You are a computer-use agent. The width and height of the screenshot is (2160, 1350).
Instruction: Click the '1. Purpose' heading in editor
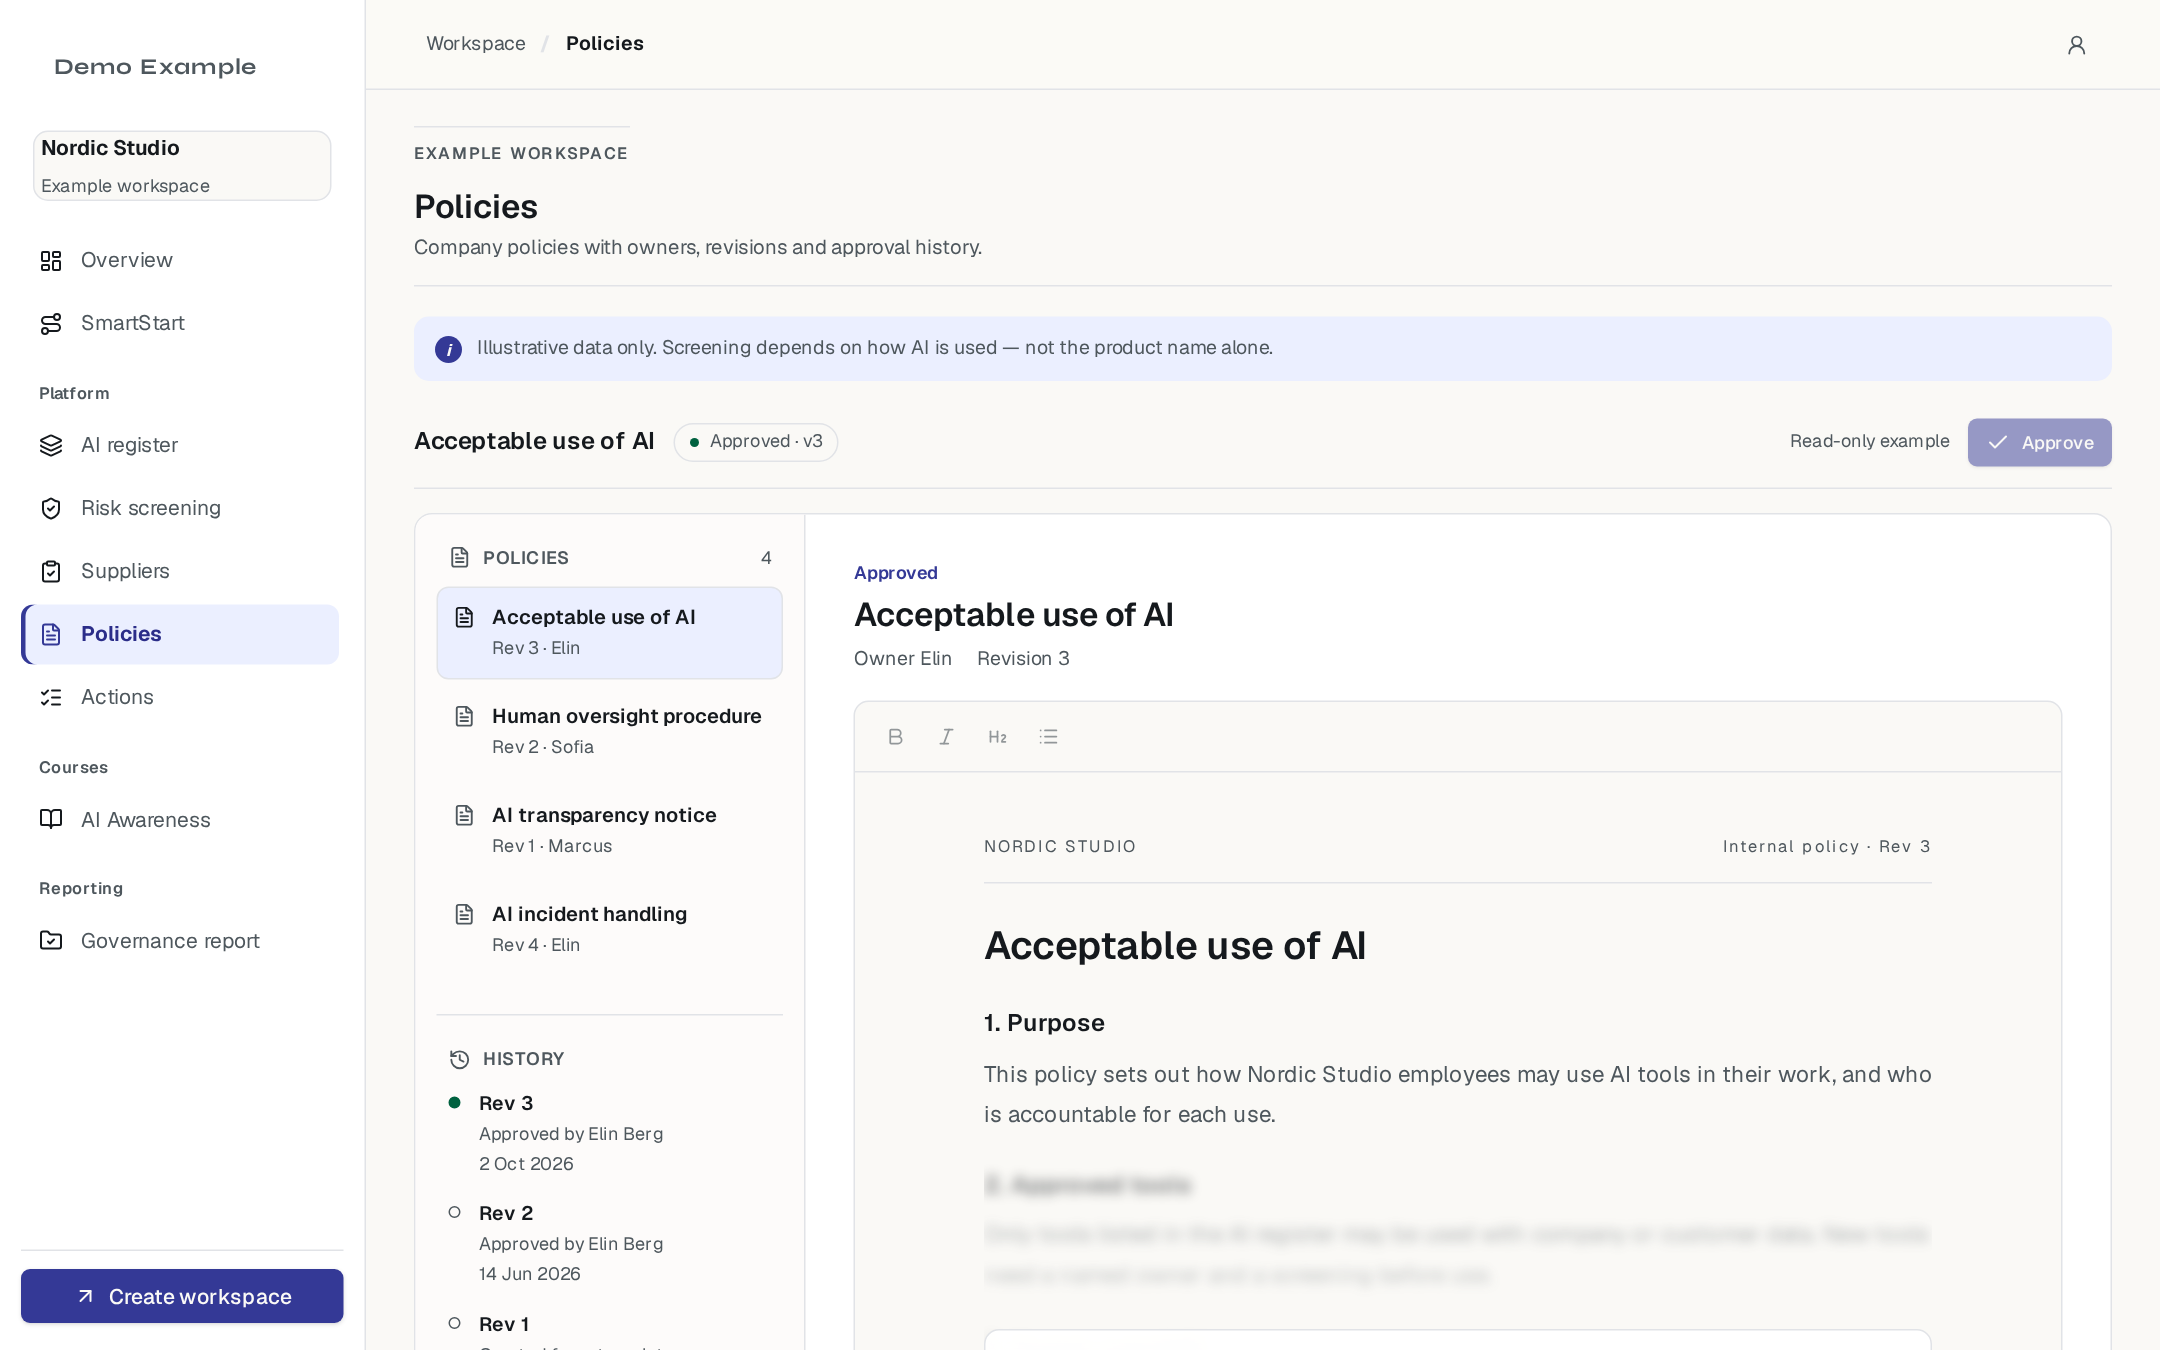pyautogui.click(x=1044, y=1023)
